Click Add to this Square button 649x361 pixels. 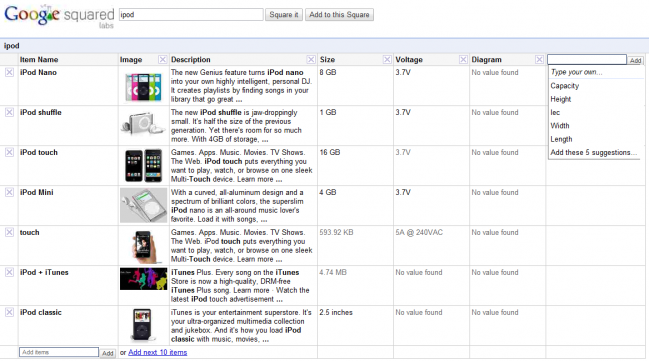[339, 14]
